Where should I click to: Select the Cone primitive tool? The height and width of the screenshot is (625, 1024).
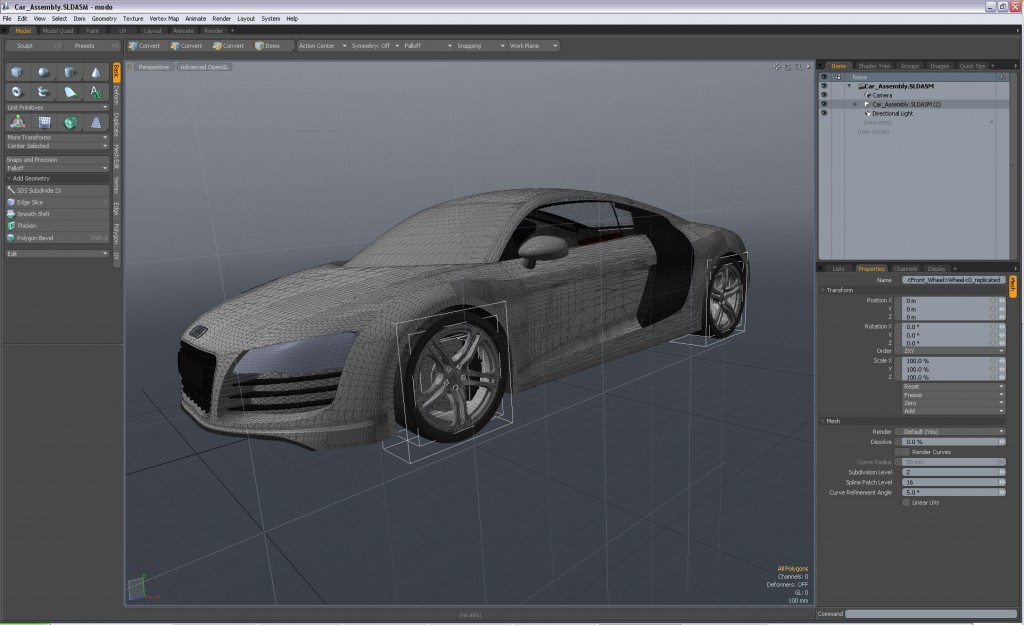click(x=95, y=72)
